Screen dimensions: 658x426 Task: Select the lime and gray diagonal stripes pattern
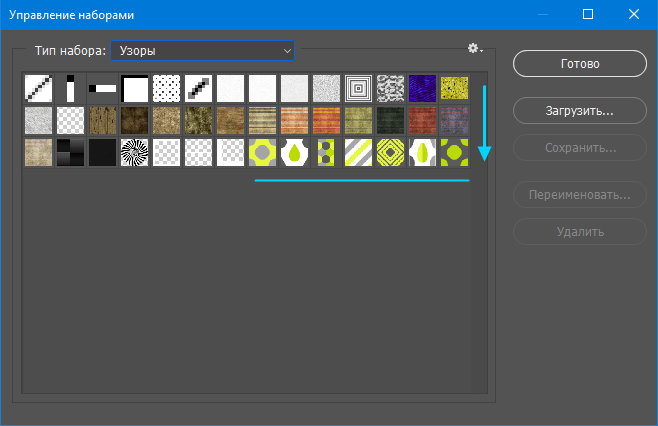[358, 152]
